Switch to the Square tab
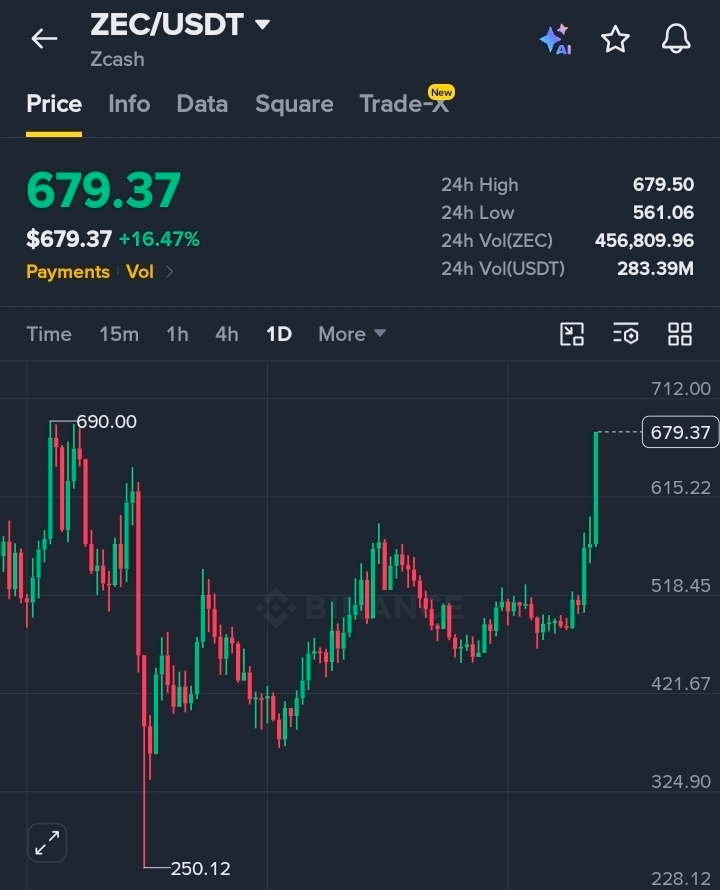 tap(294, 104)
